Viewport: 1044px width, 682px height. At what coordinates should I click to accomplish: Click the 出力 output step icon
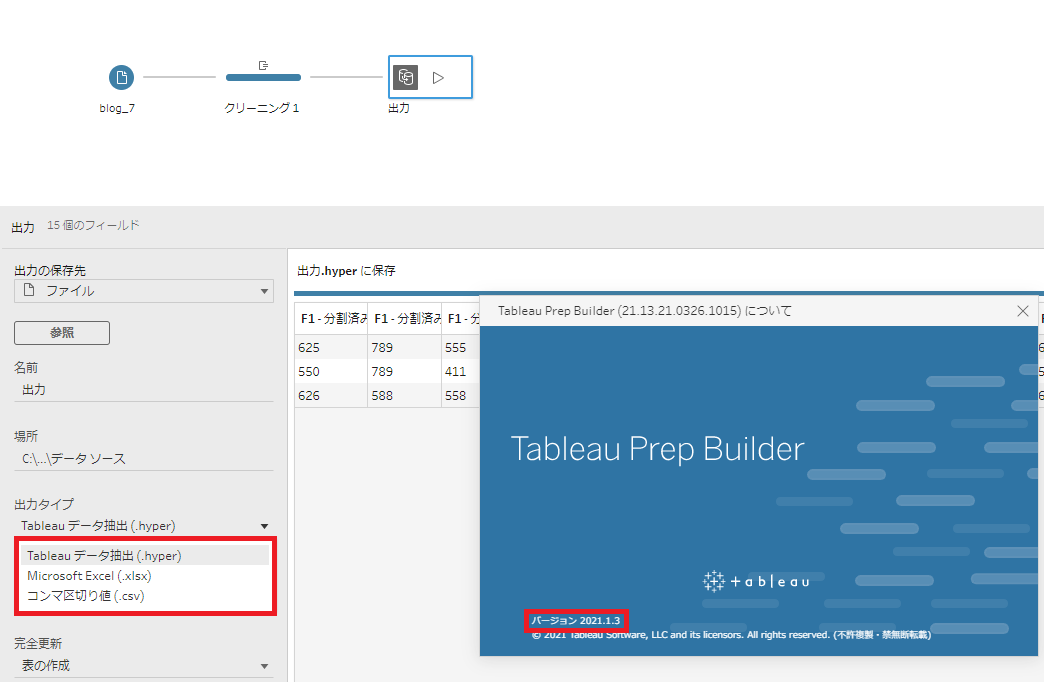click(405, 77)
